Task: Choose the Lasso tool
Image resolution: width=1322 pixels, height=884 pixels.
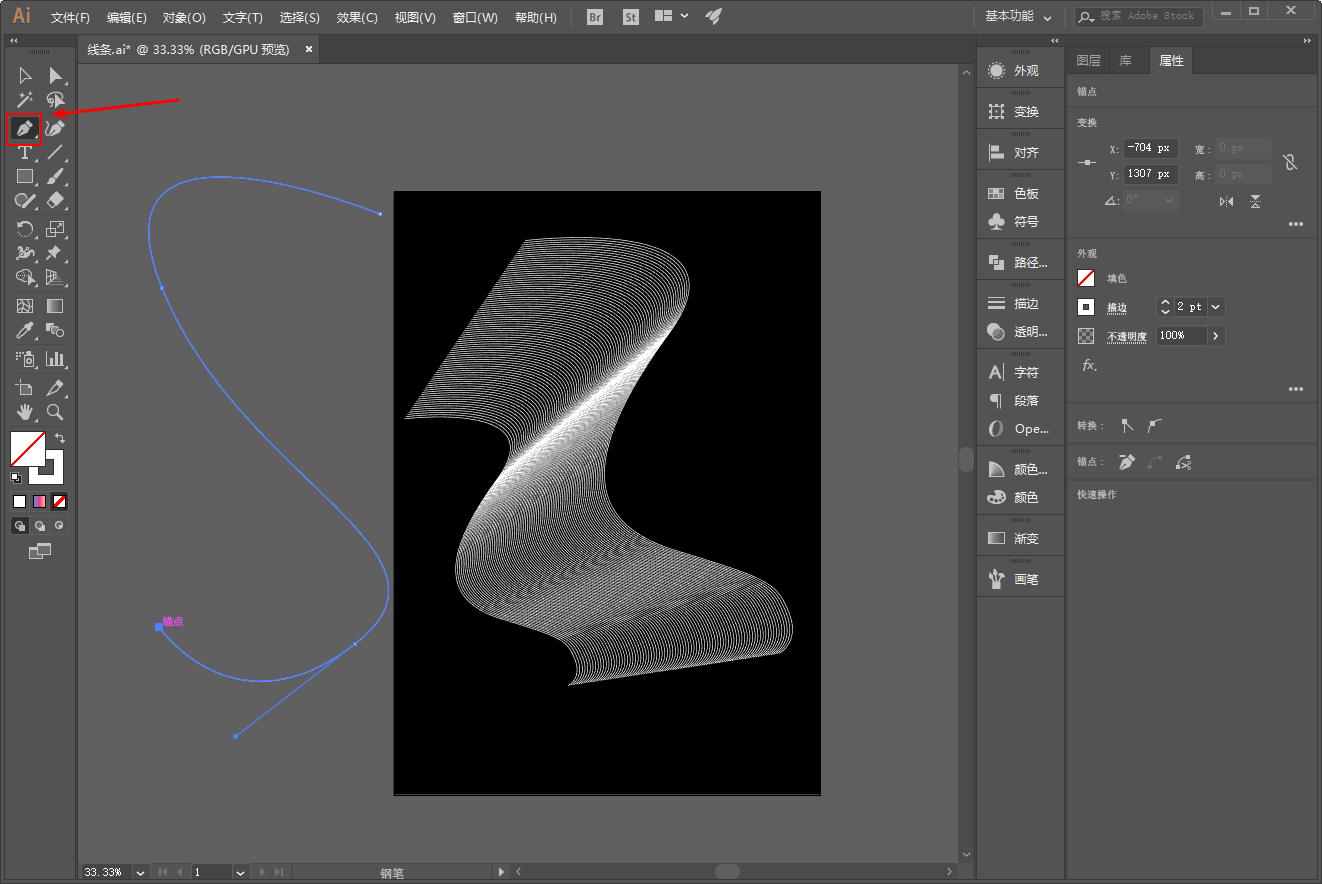Action: click(56, 101)
